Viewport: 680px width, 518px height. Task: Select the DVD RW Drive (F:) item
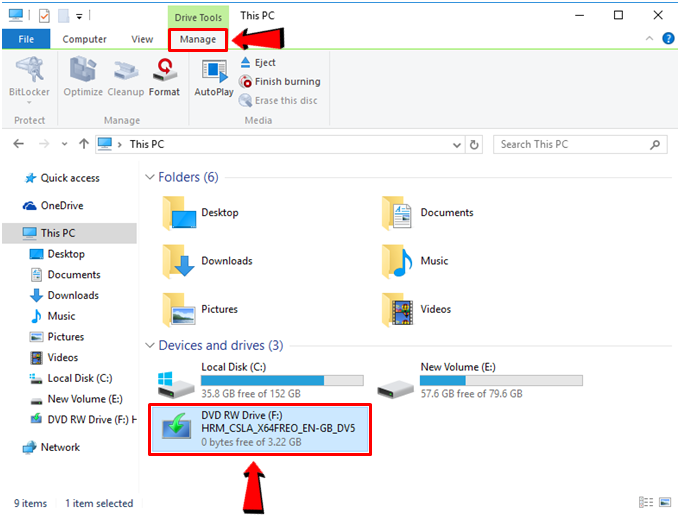(x=260, y=429)
